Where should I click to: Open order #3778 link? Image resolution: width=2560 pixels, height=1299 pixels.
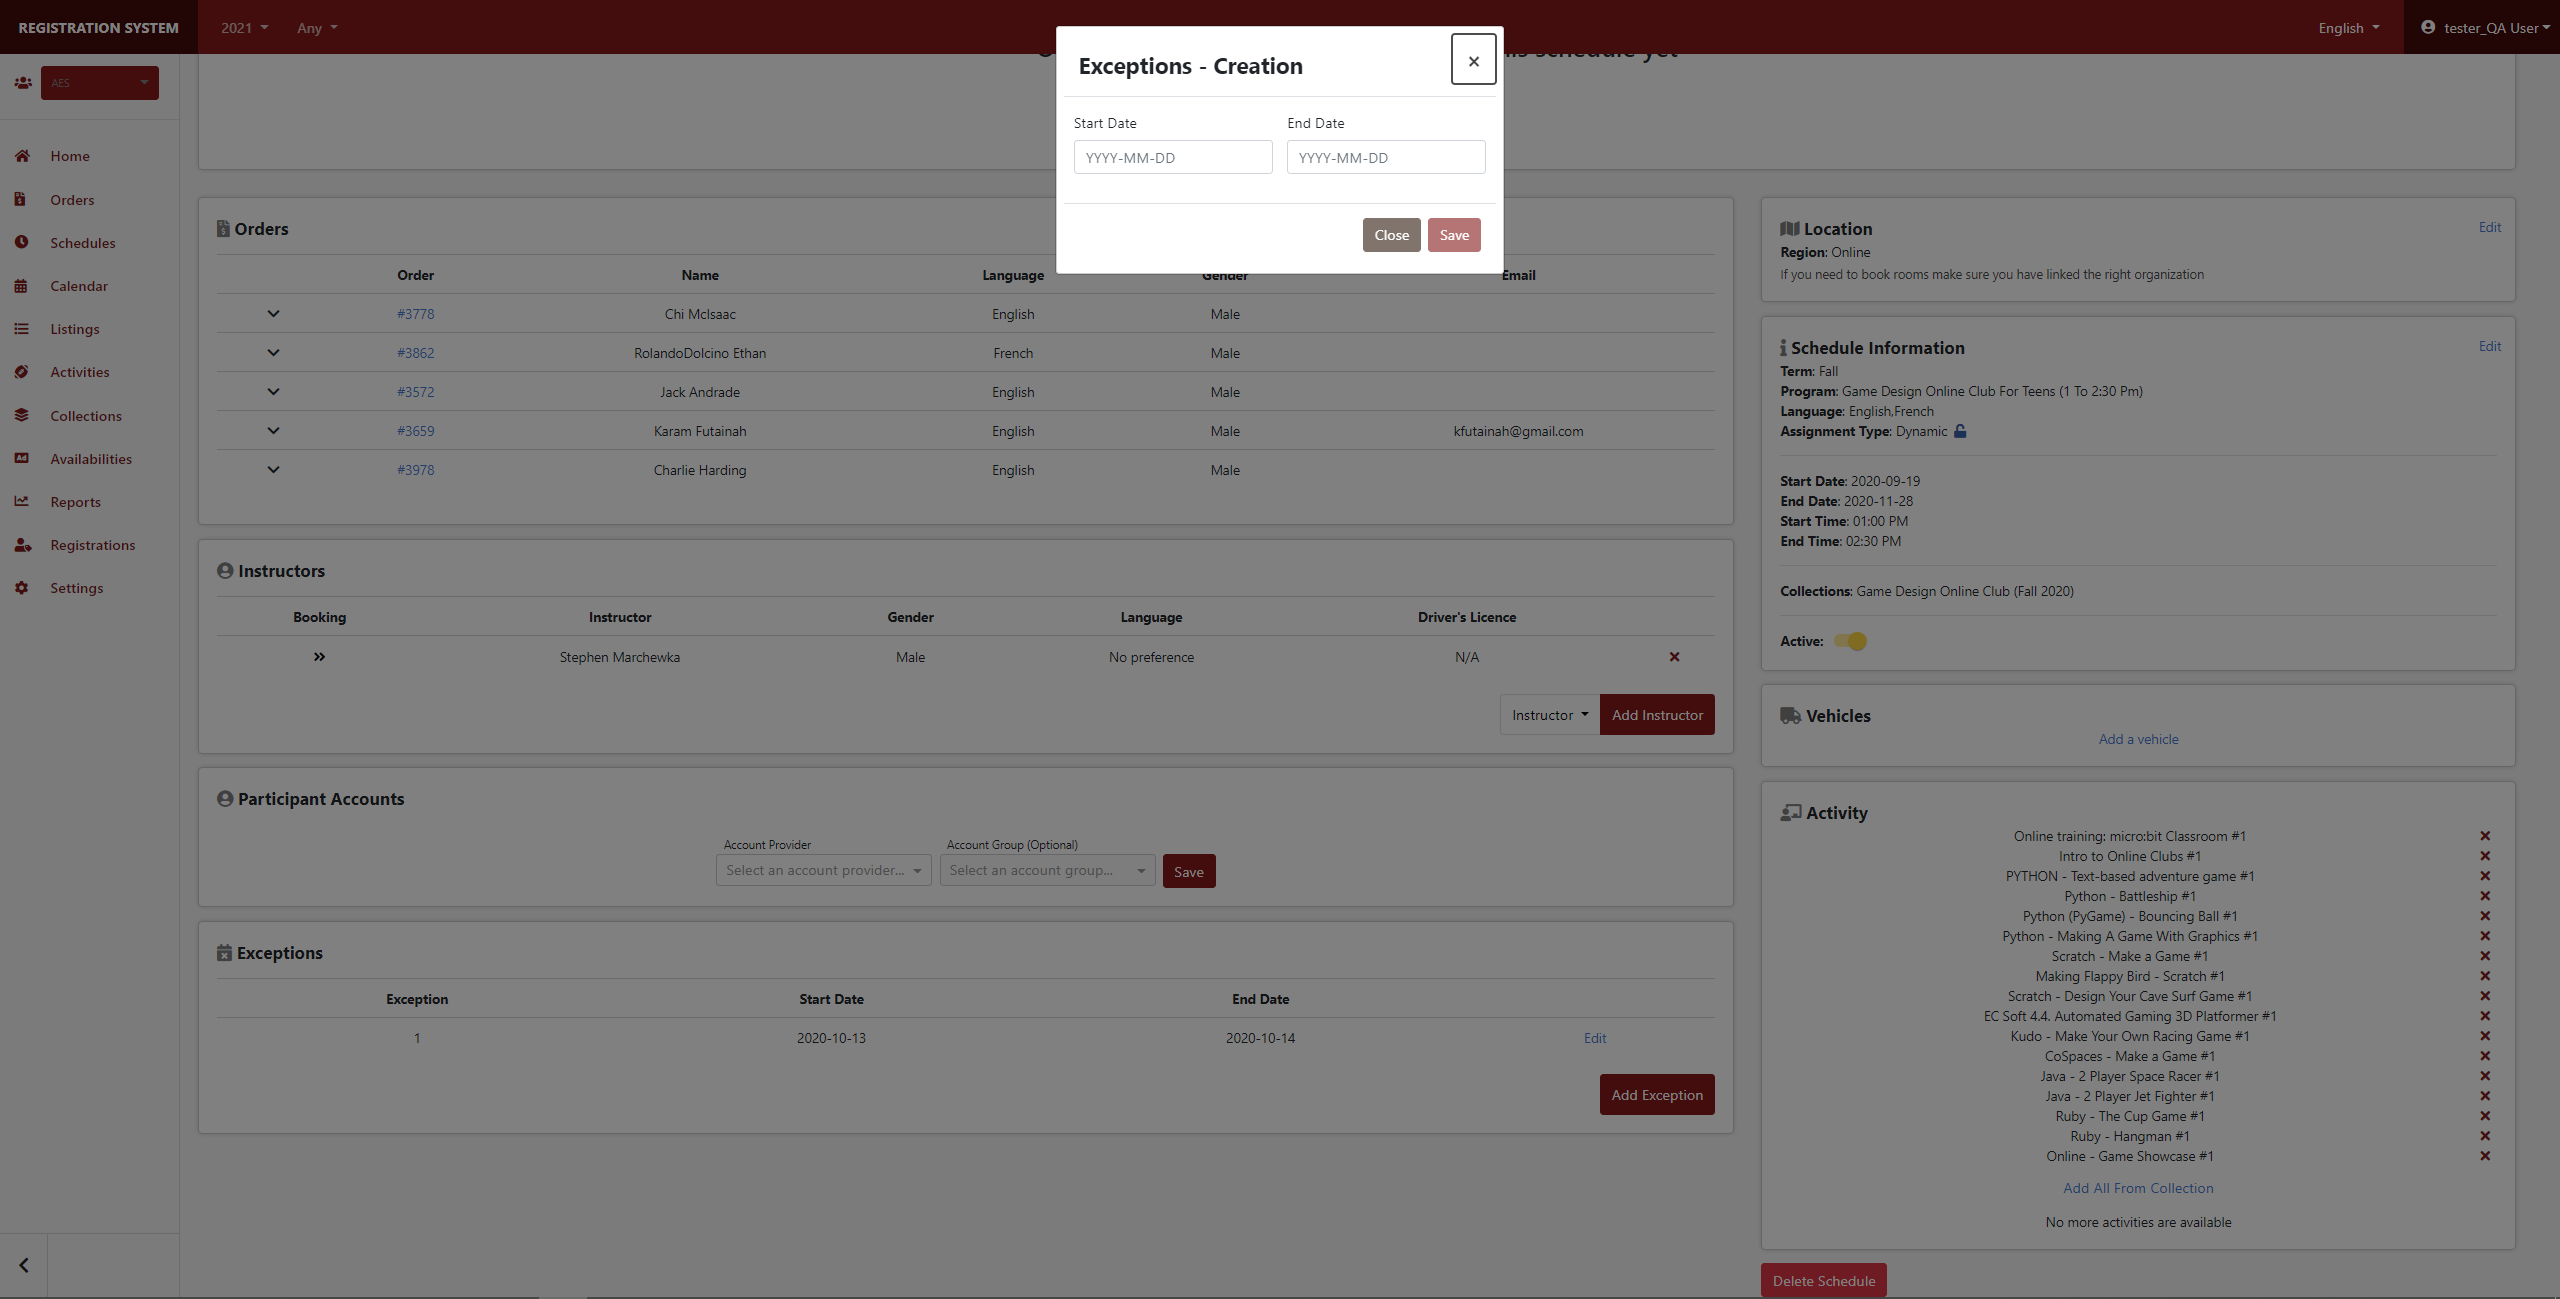click(415, 314)
